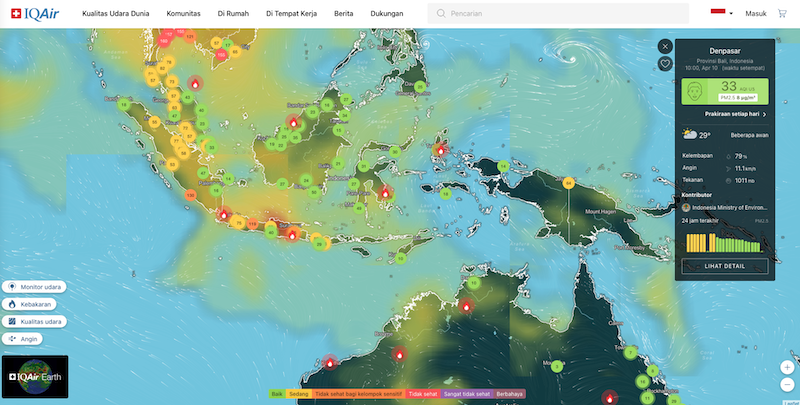Select the green 7 AQI marker near Townsville
Viewport: 800px width, 405px height.
[631, 352]
